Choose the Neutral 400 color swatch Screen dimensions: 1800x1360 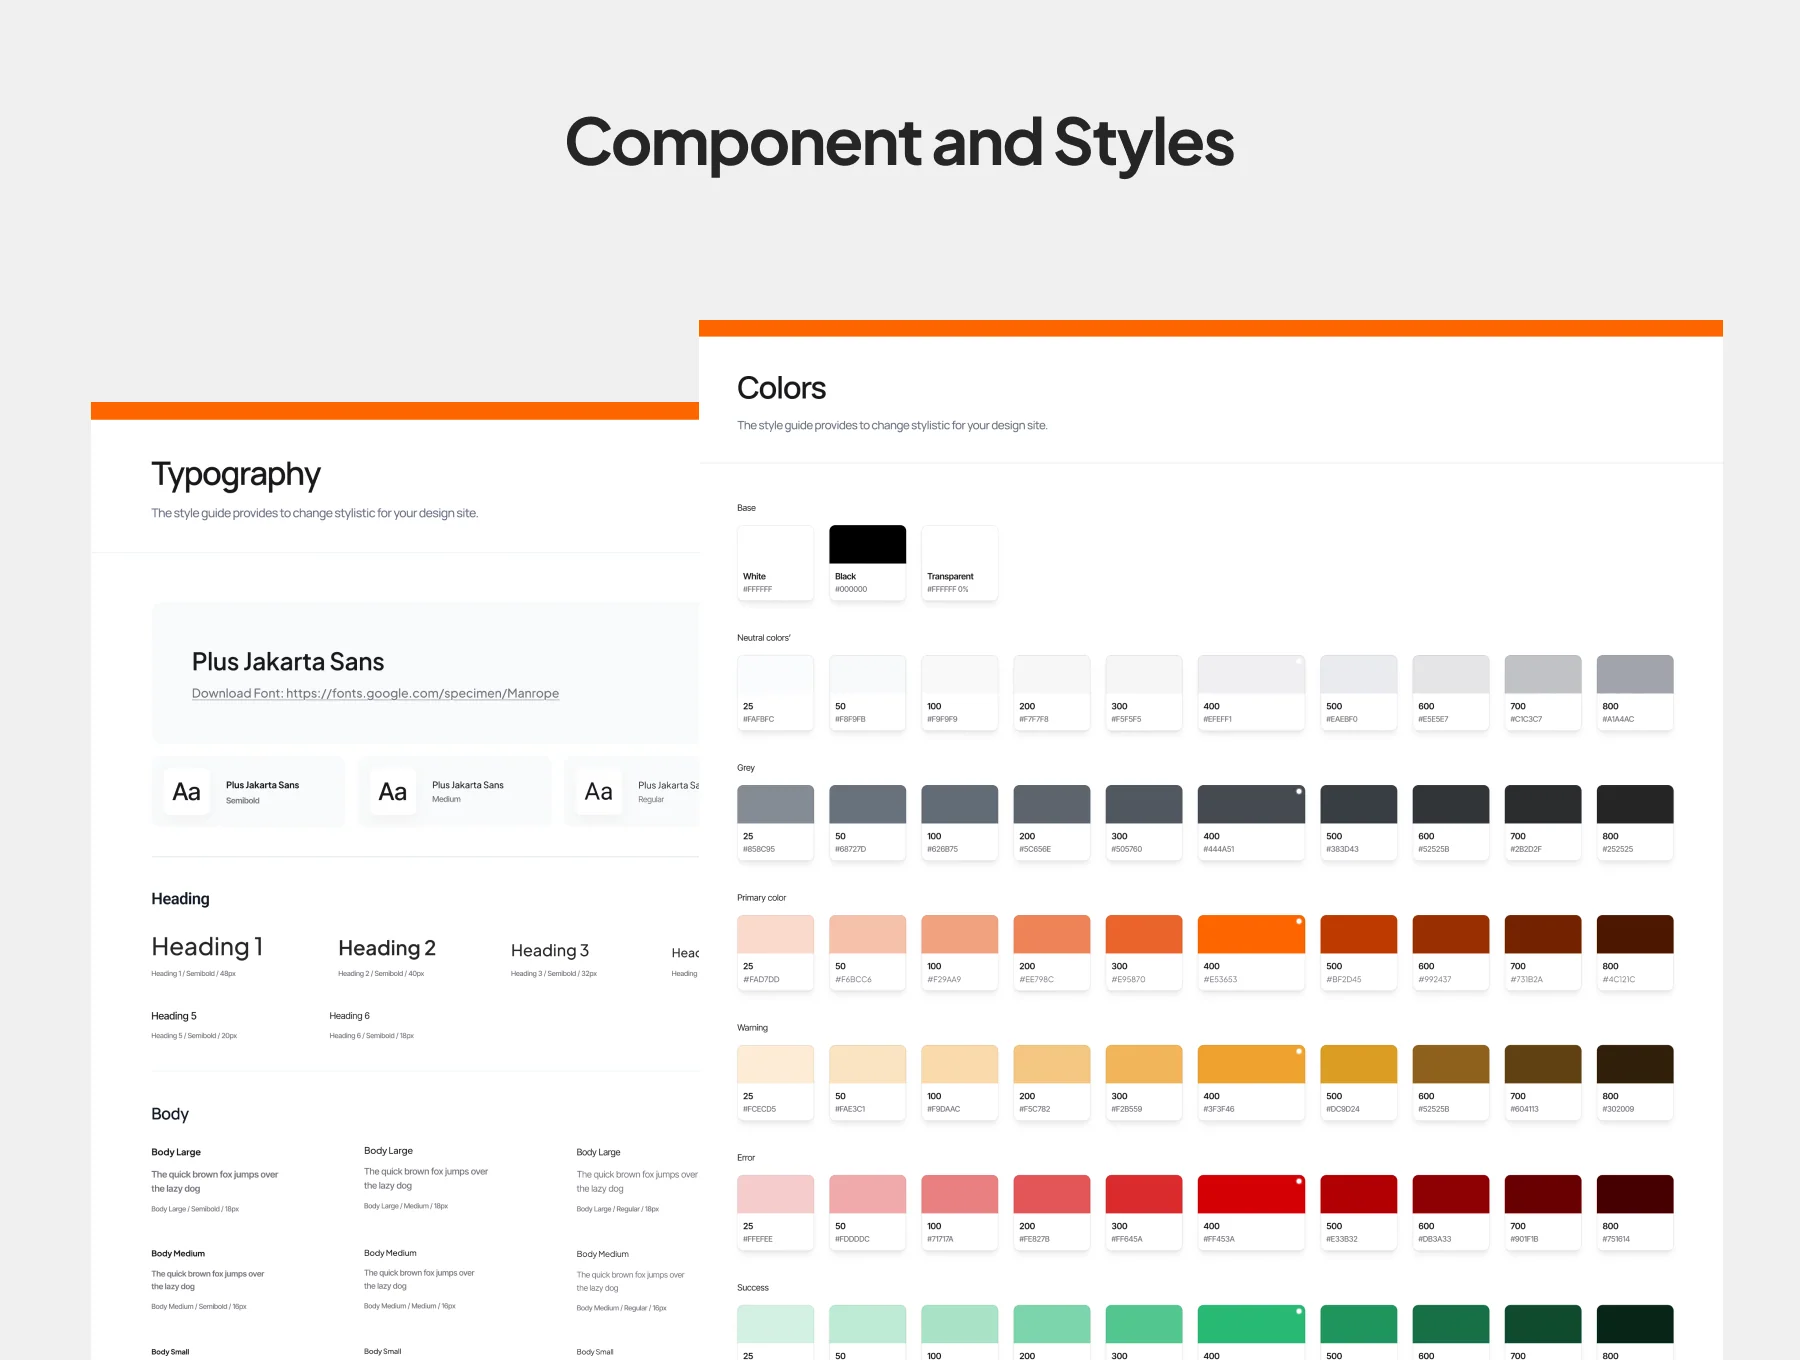(1251, 693)
